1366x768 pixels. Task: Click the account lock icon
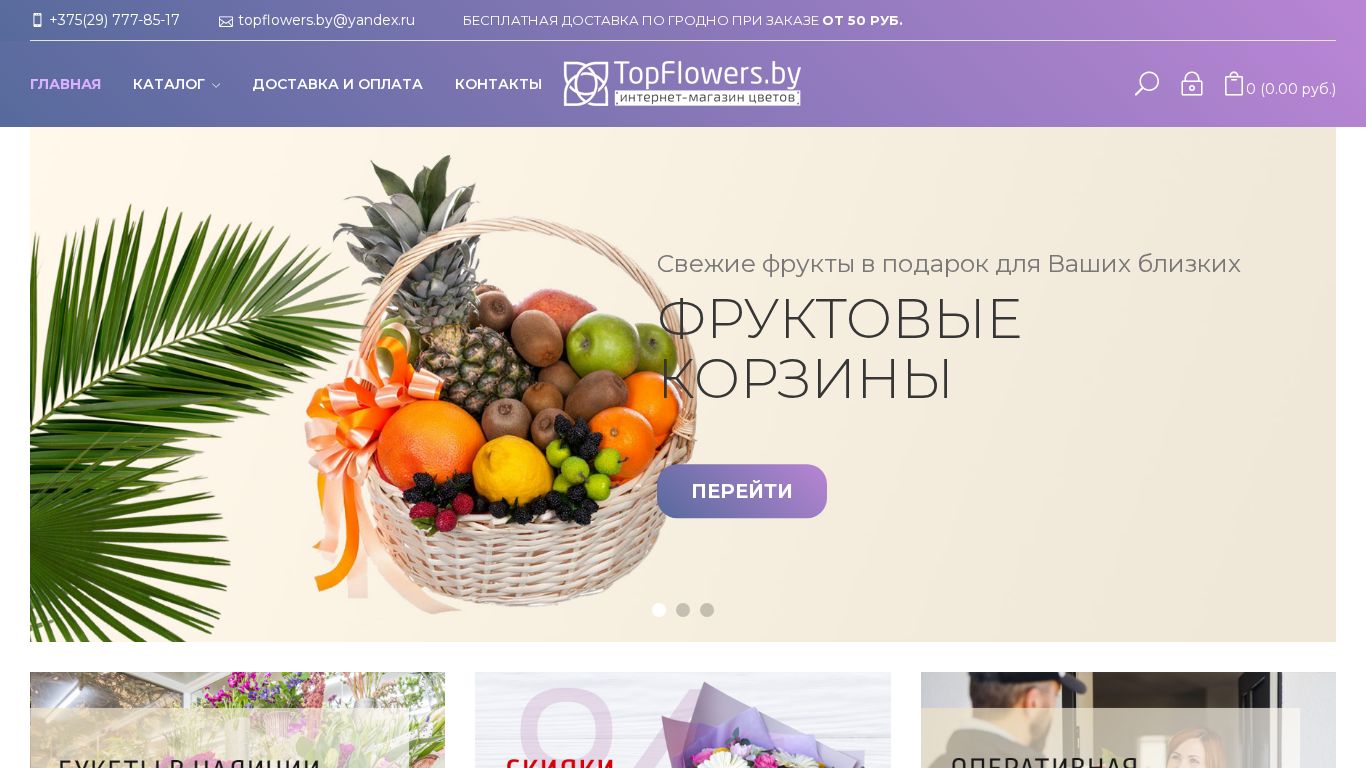pos(1191,84)
